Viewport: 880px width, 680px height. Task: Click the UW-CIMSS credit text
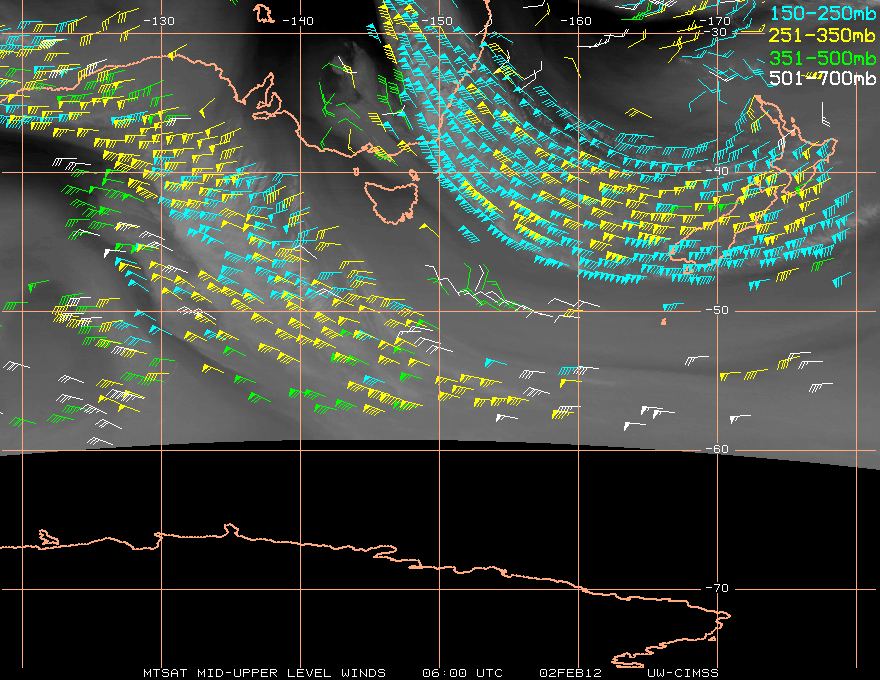pos(682,673)
